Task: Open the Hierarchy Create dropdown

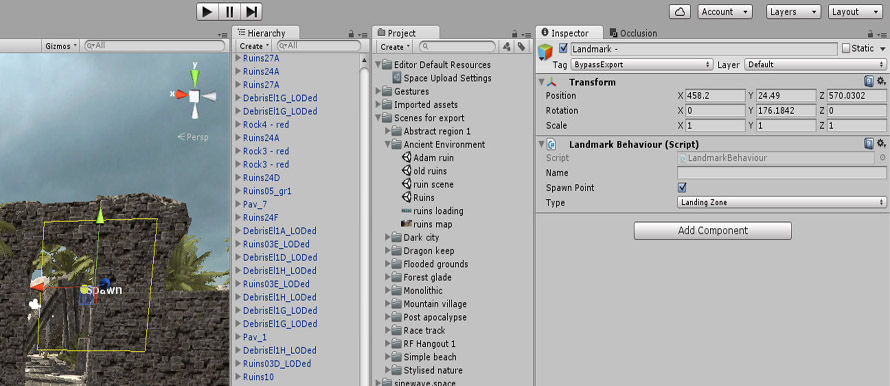Action: [254, 46]
